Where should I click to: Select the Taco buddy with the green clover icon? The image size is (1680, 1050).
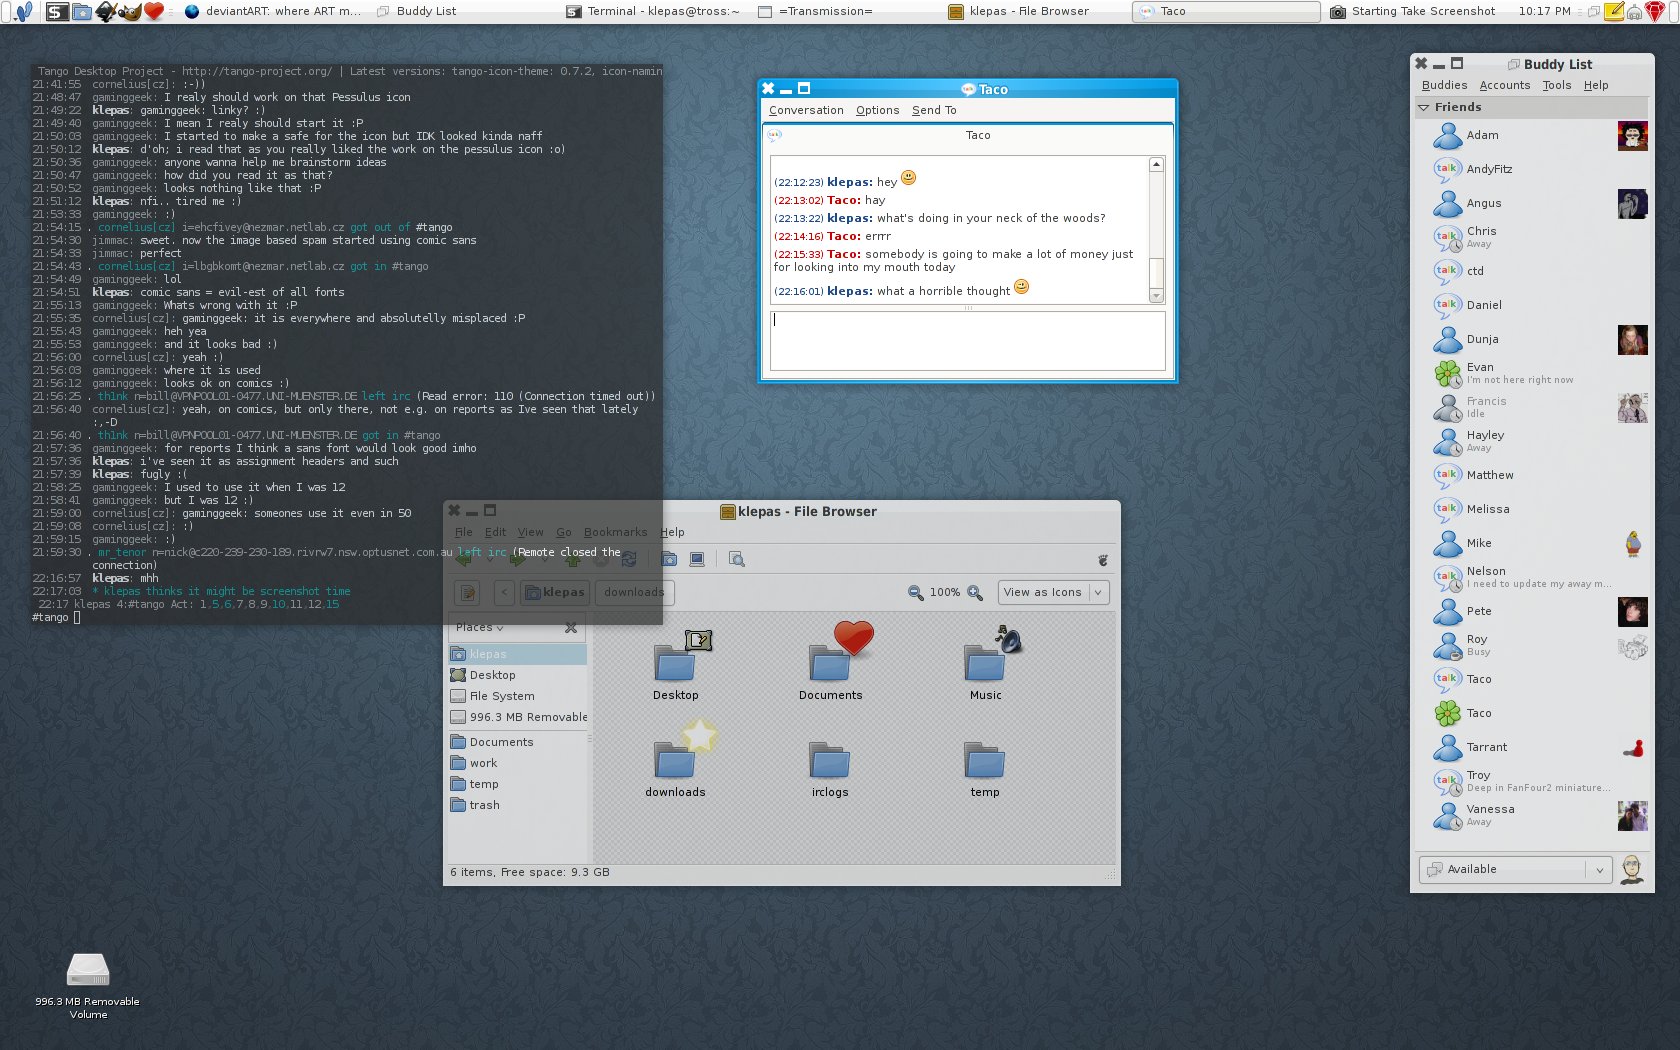[1532, 713]
